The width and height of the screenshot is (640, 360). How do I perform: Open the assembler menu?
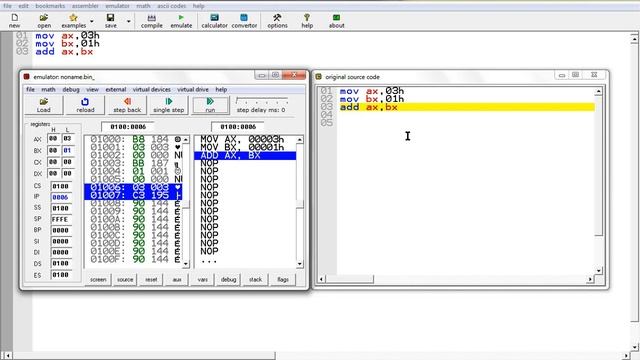[85, 6]
